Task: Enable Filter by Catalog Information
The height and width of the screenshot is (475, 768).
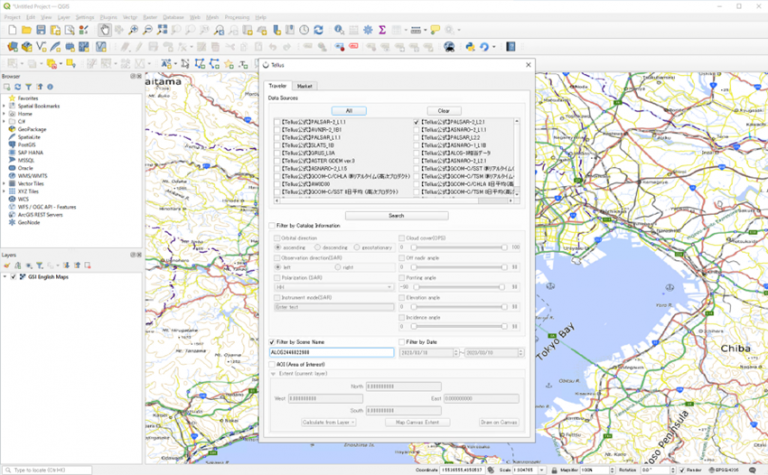Action: tap(272, 226)
